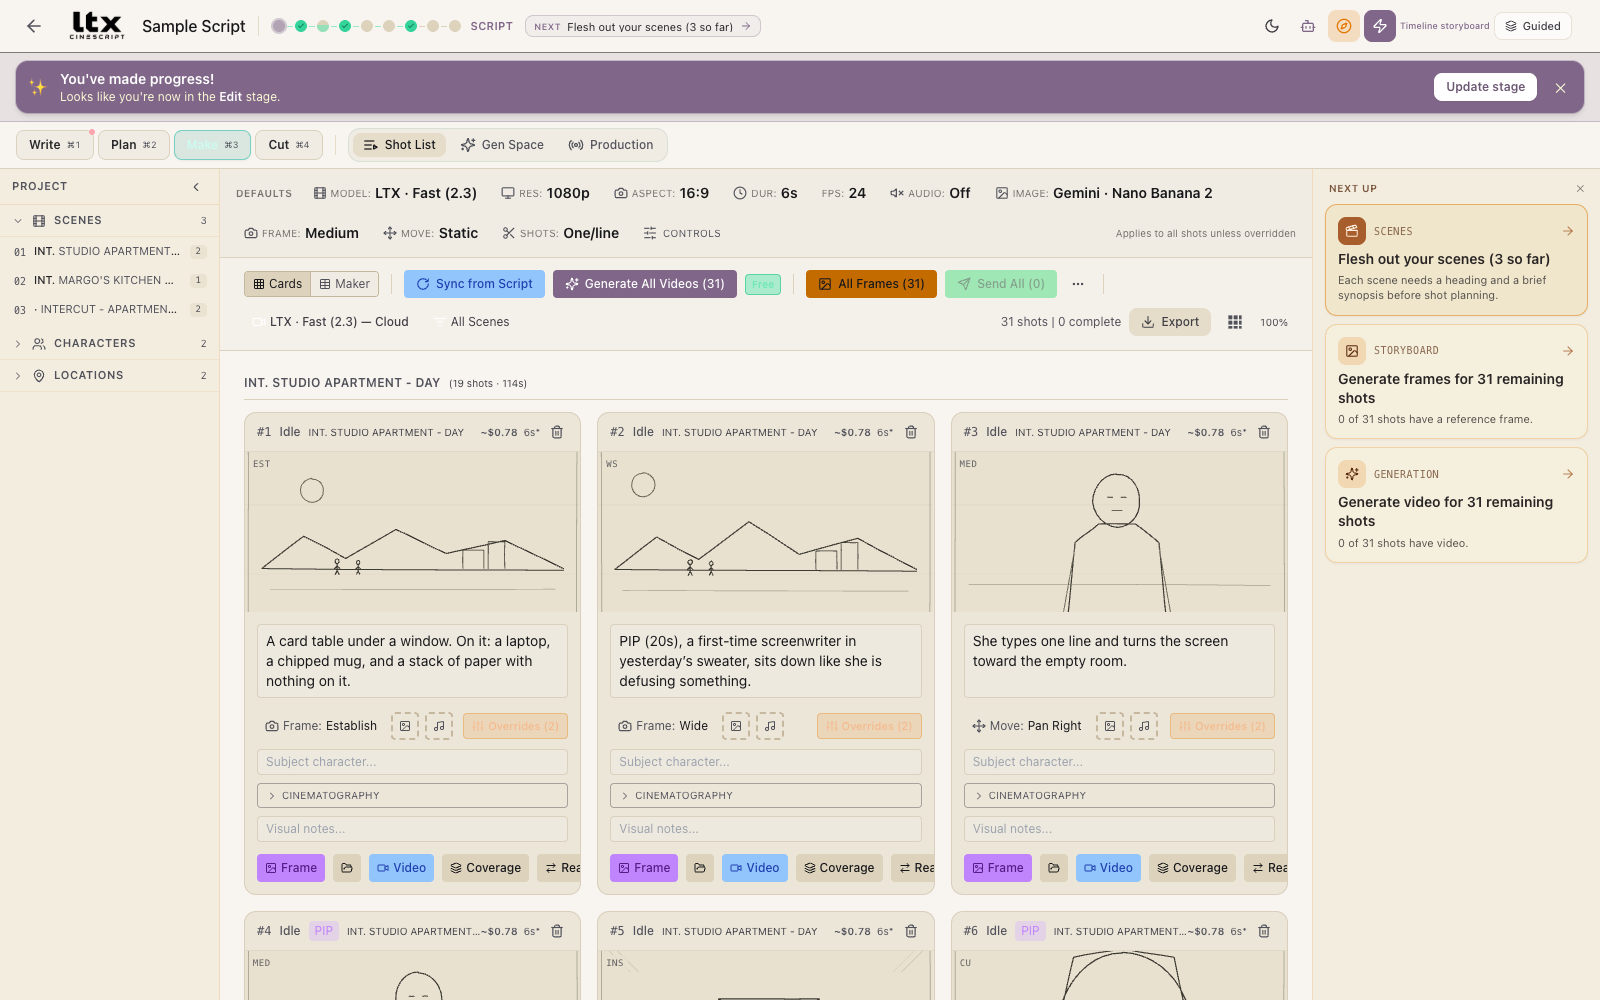Go back using the top-left arrow
The width and height of the screenshot is (1600, 1000).
pos(34,26)
